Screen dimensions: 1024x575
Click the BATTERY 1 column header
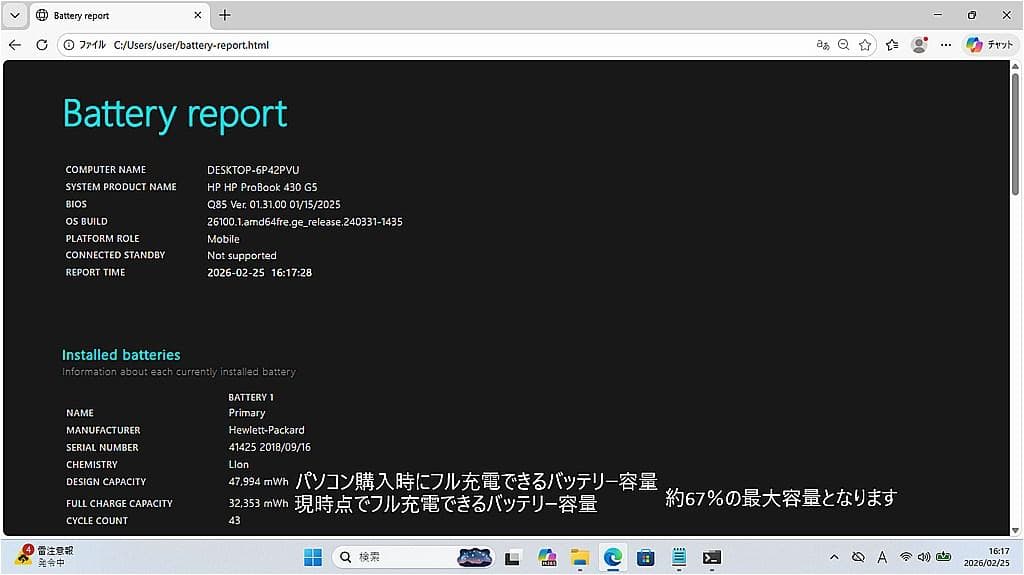[251, 397]
